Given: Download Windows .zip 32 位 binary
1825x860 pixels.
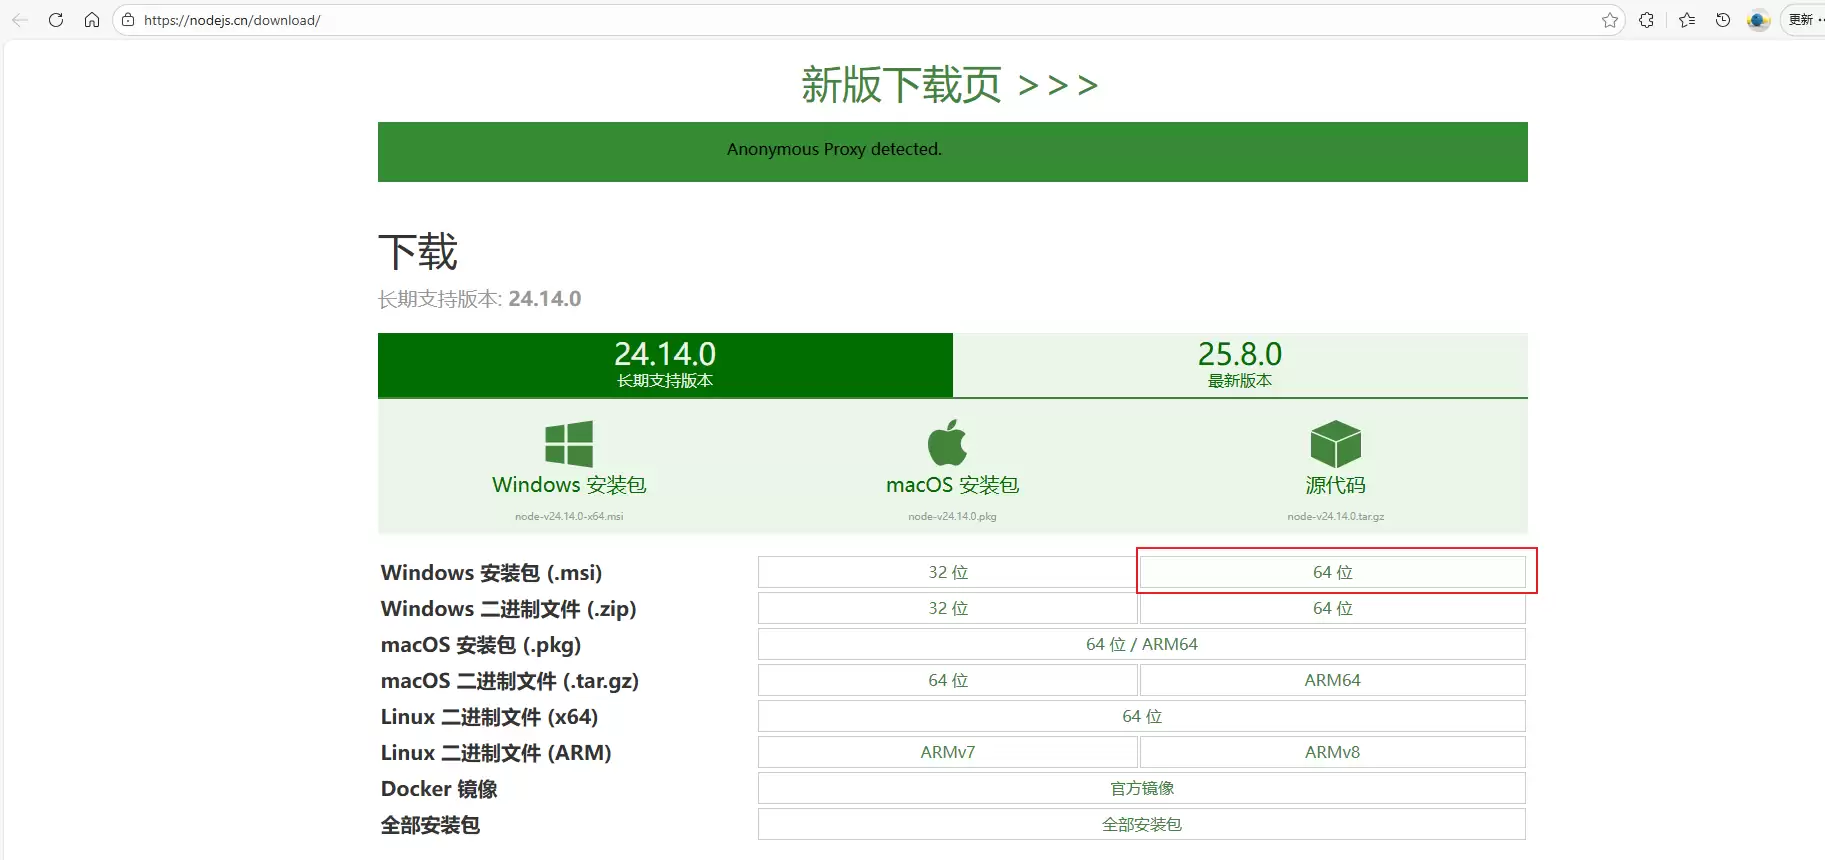Looking at the screenshot, I should pyautogui.click(x=947, y=608).
